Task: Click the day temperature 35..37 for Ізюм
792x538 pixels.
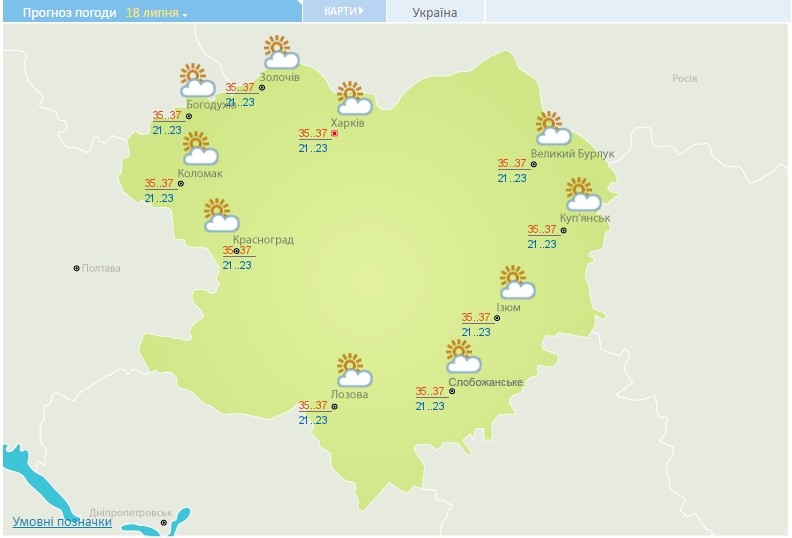Action: click(476, 317)
